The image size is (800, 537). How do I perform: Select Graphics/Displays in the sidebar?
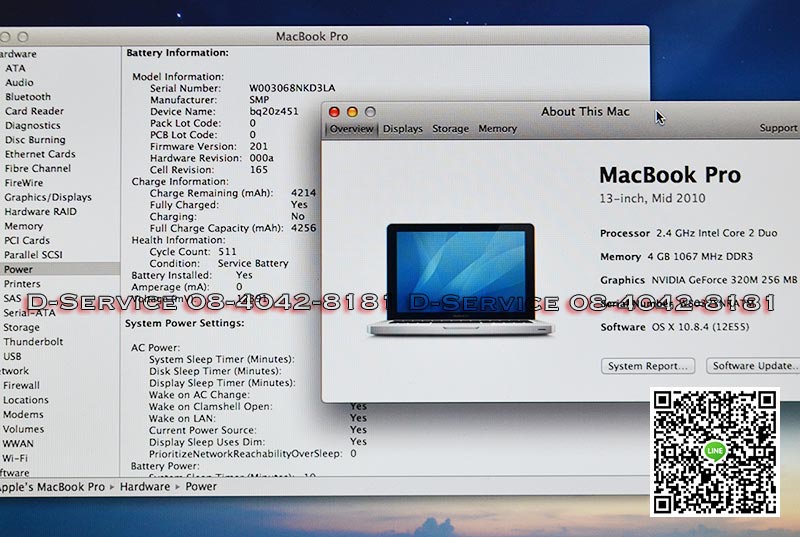click(x=48, y=197)
